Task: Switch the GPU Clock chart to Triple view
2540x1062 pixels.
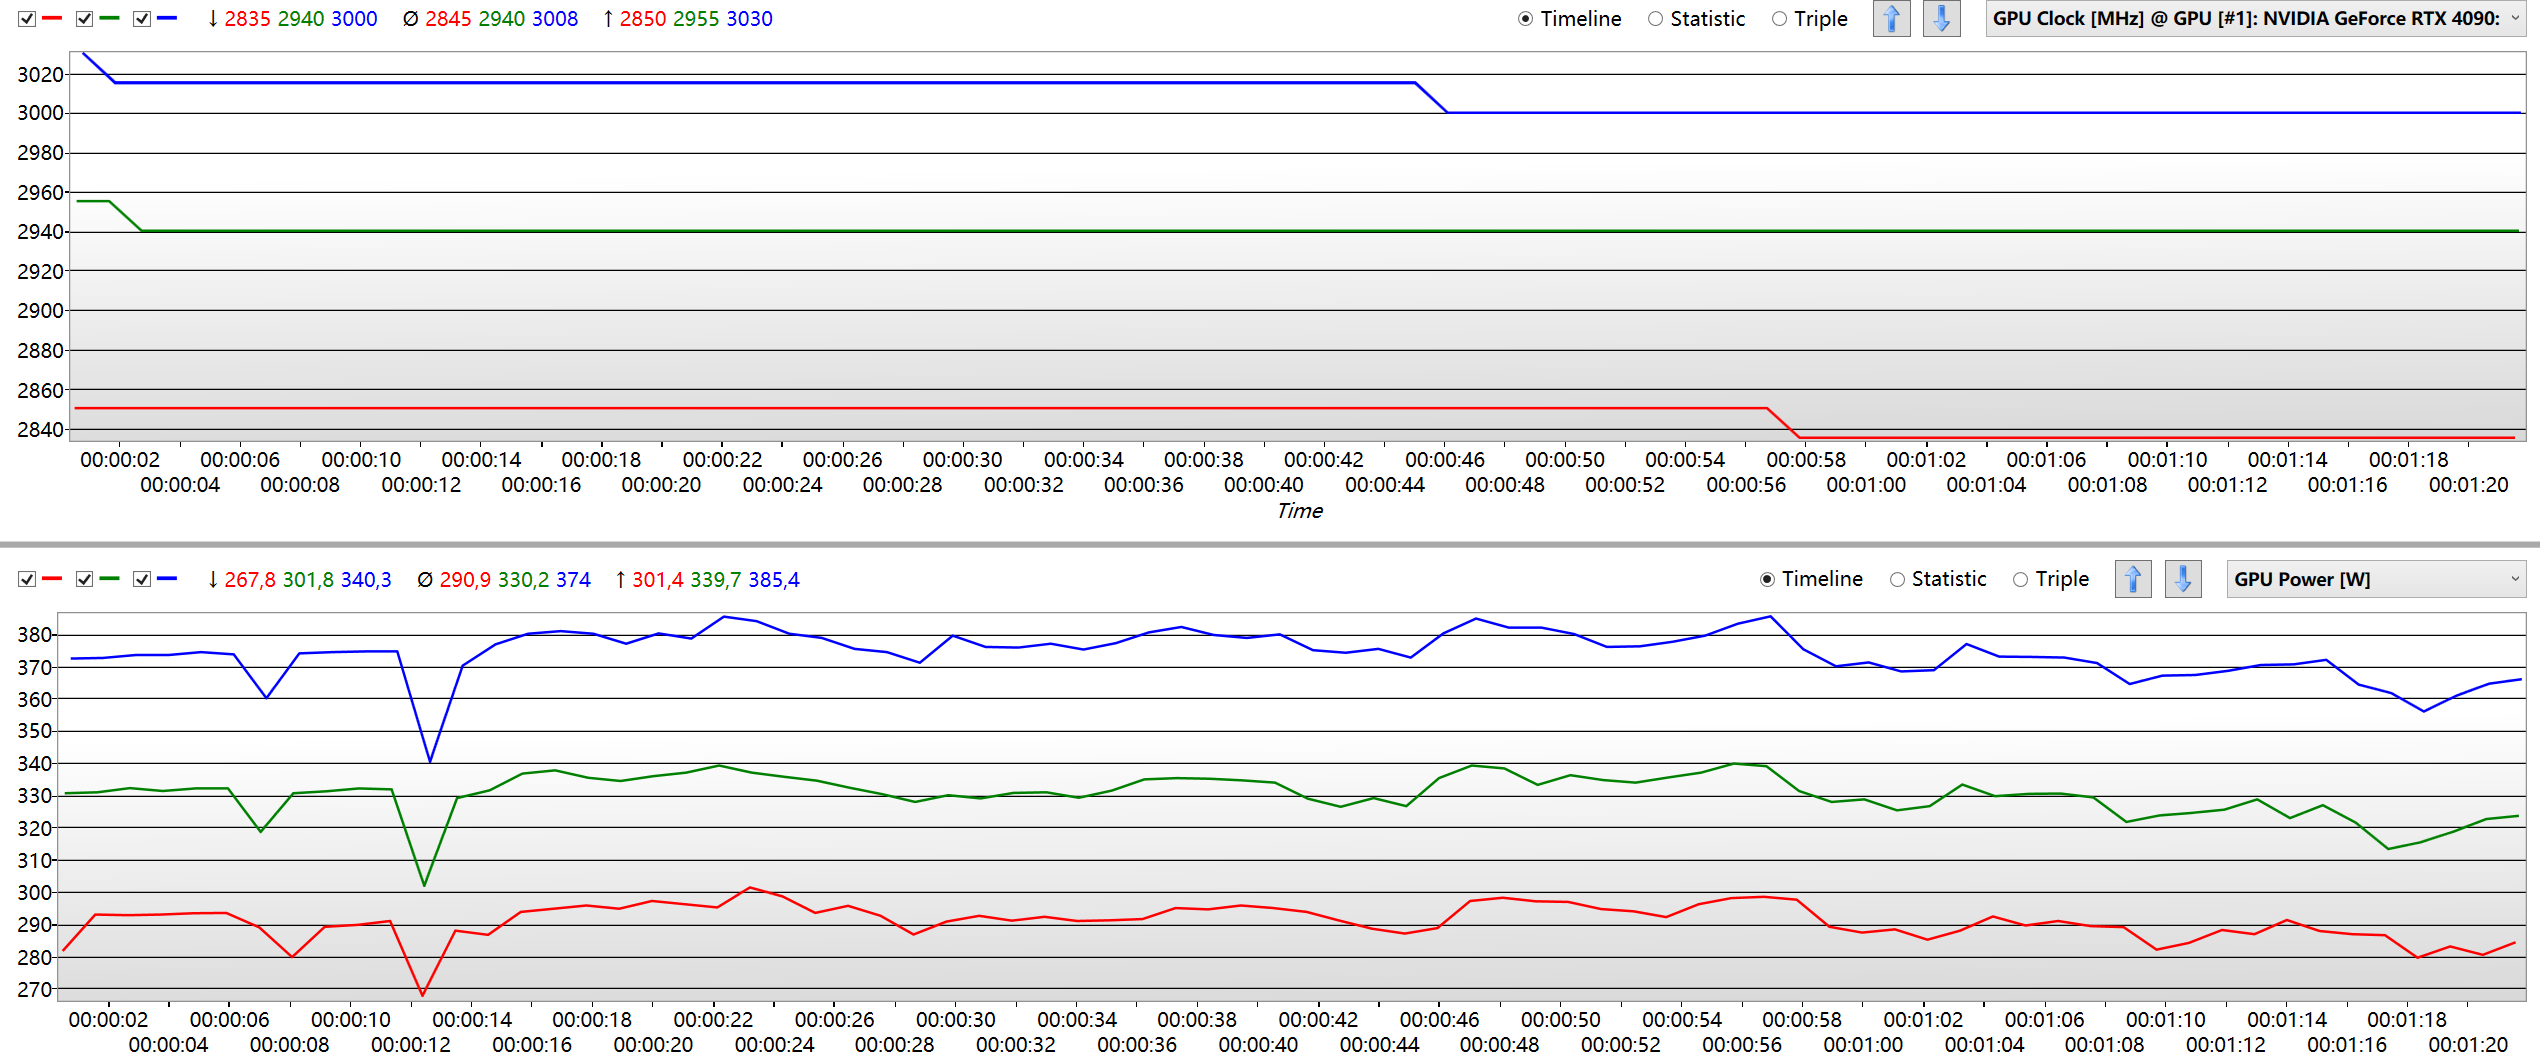Action: [x=1779, y=19]
